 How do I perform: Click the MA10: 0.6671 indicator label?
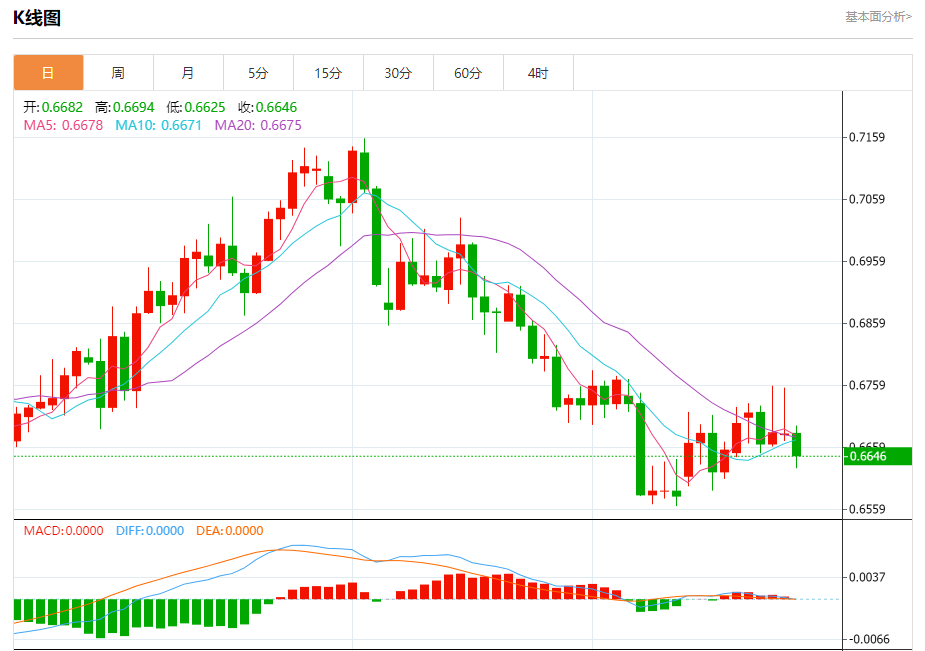pos(159,125)
